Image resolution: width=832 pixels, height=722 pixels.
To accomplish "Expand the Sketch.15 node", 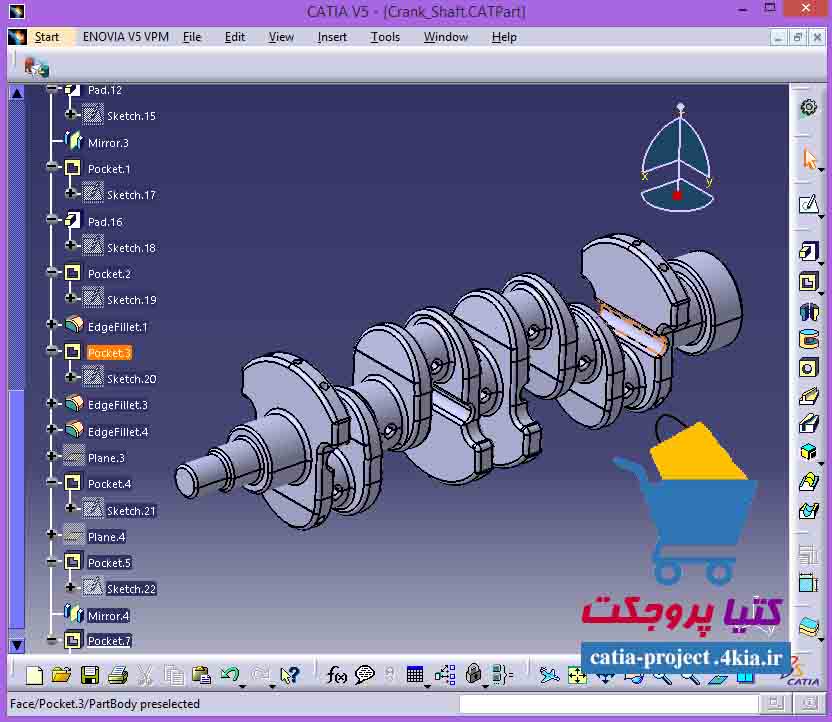I will point(70,114).
